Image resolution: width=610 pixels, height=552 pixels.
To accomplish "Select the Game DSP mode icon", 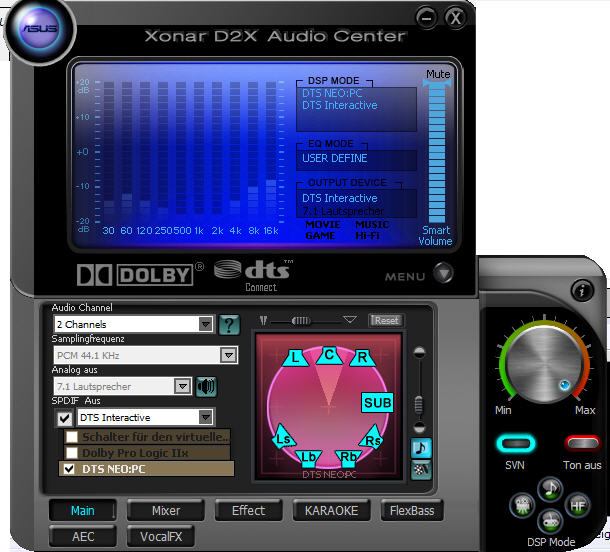I will 550,521.
